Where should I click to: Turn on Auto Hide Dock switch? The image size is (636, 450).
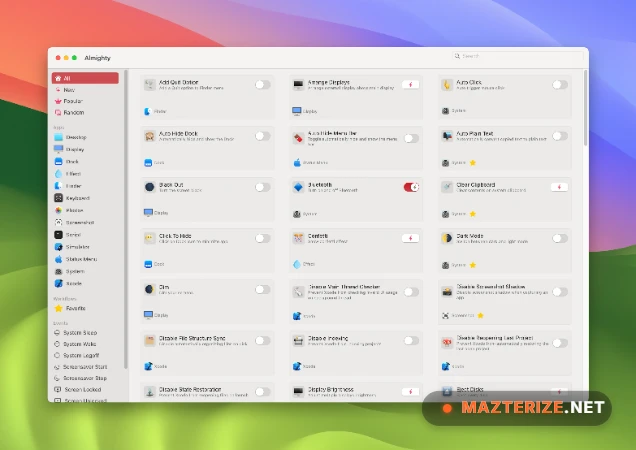tap(262, 136)
